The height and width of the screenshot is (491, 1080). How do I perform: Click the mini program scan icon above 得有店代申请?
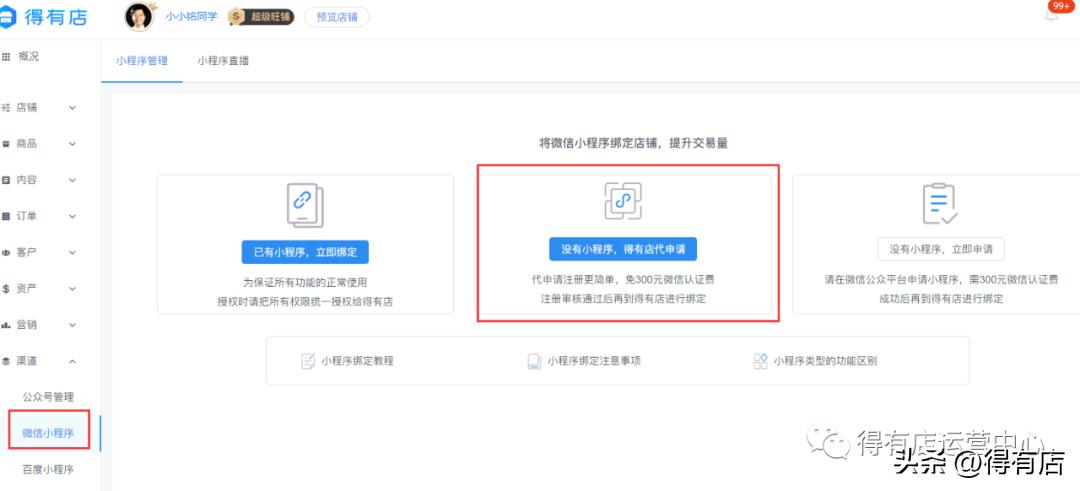coord(623,201)
